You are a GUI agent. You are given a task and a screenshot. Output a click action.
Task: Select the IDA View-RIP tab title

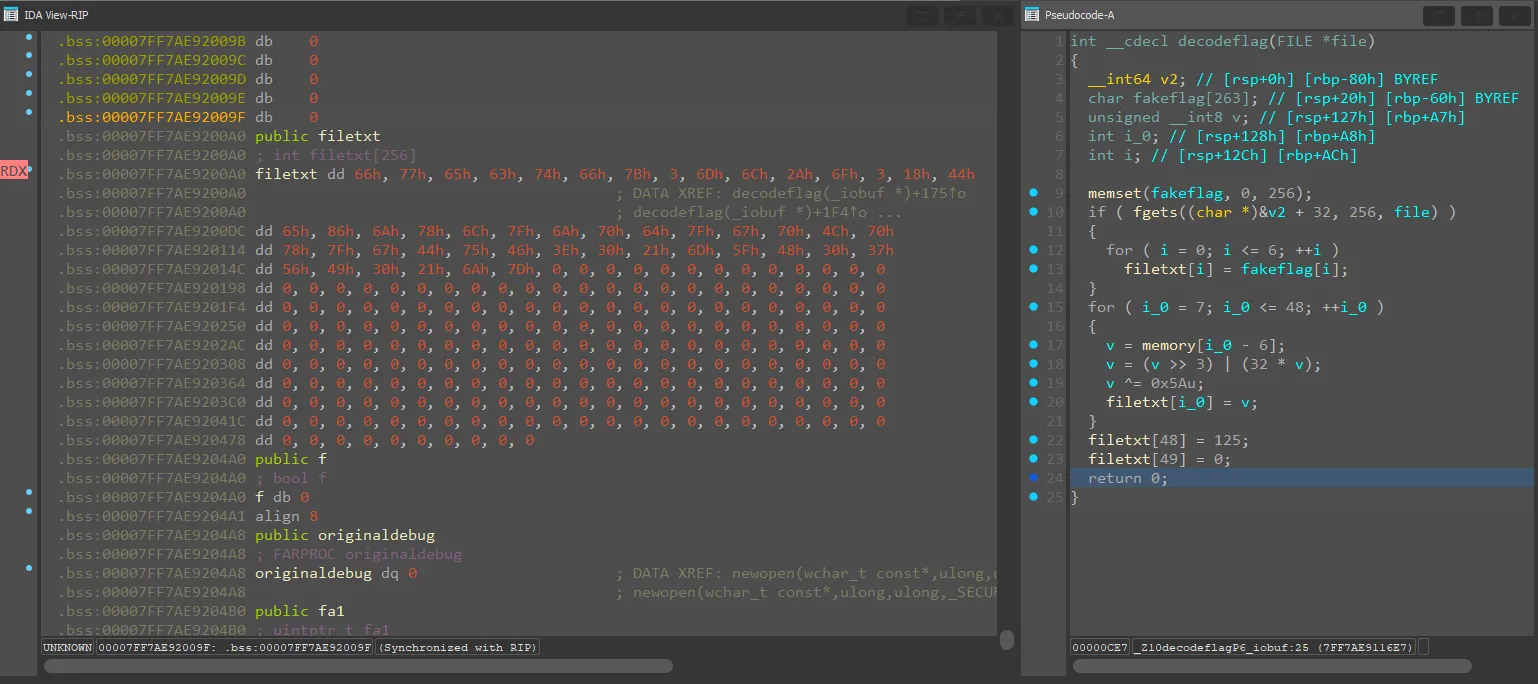click(56, 15)
